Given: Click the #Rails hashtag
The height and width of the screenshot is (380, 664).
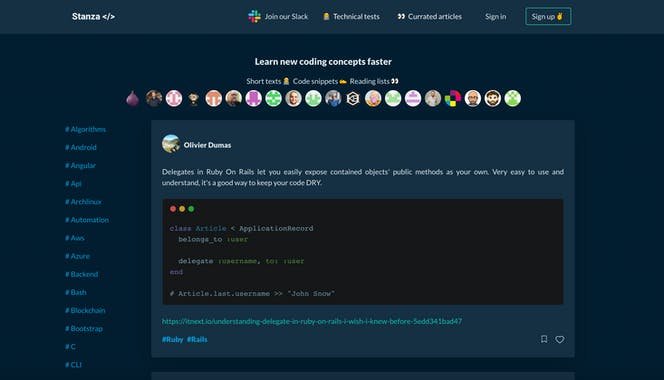Looking at the screenshot, I should click(x=197, y=339).
